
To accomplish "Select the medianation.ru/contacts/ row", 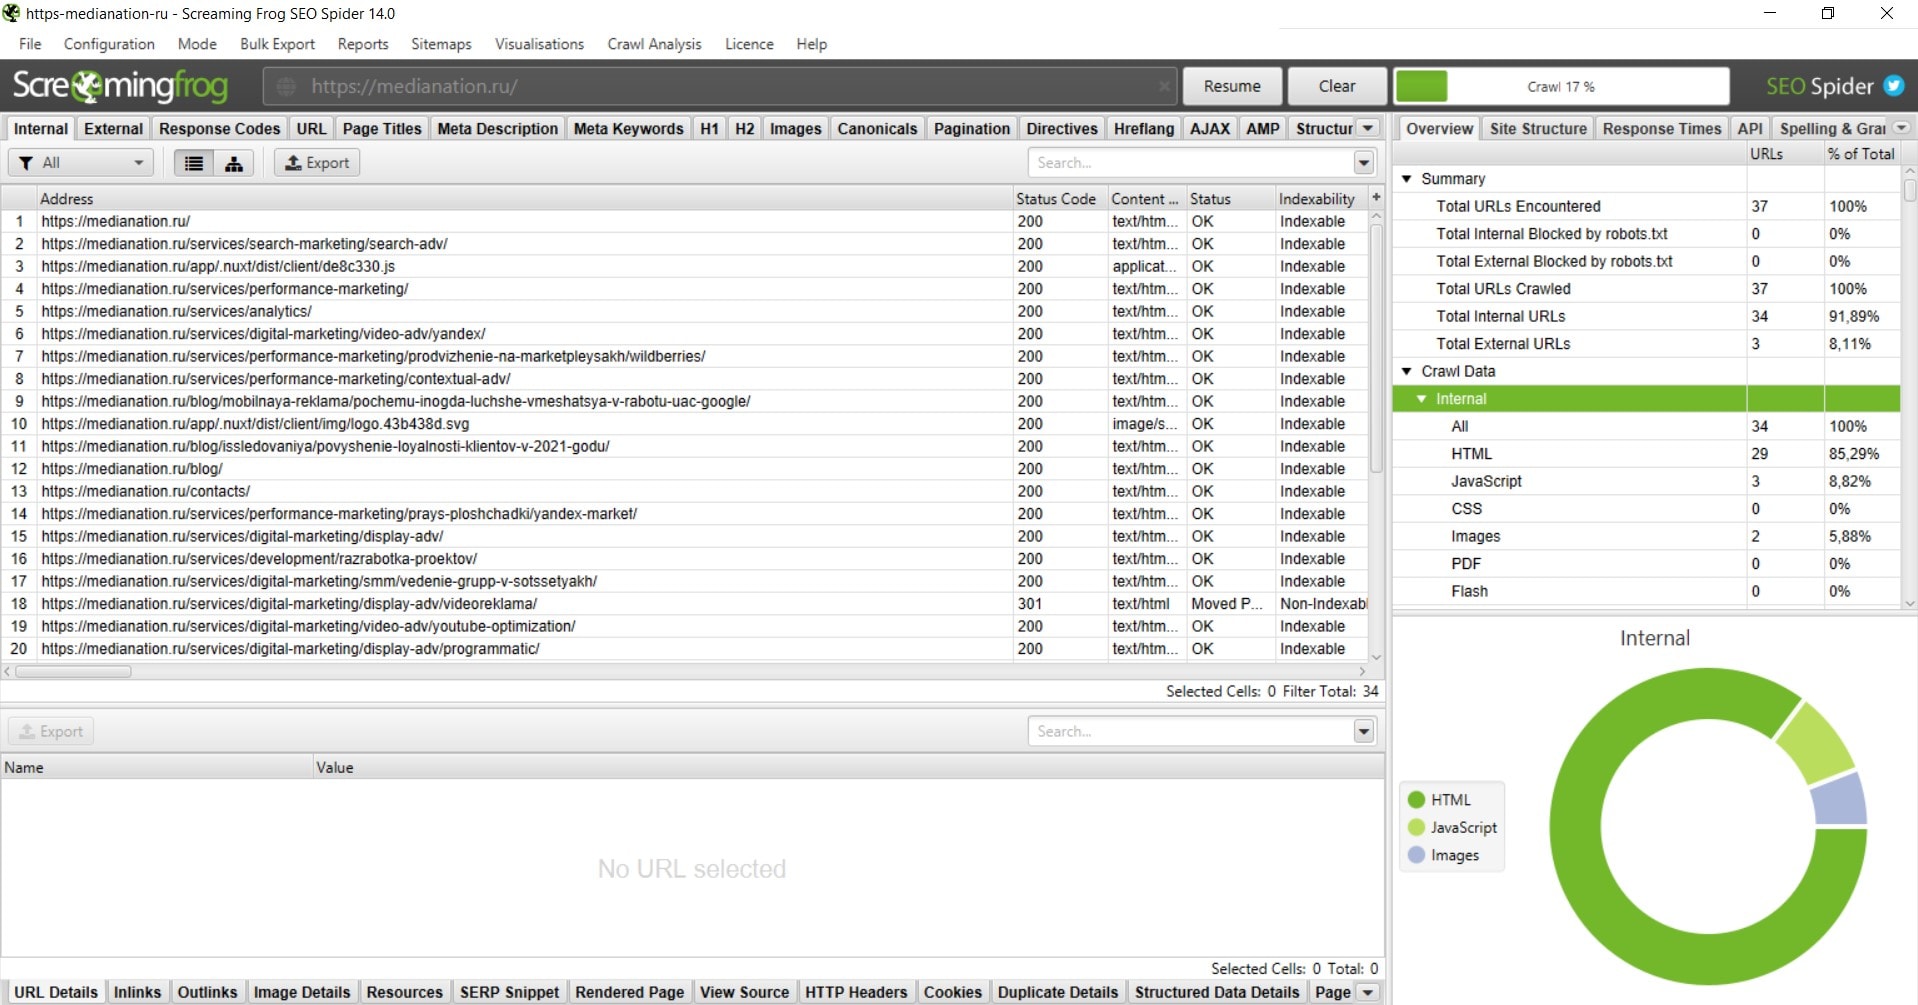I will tap(684, 491).
